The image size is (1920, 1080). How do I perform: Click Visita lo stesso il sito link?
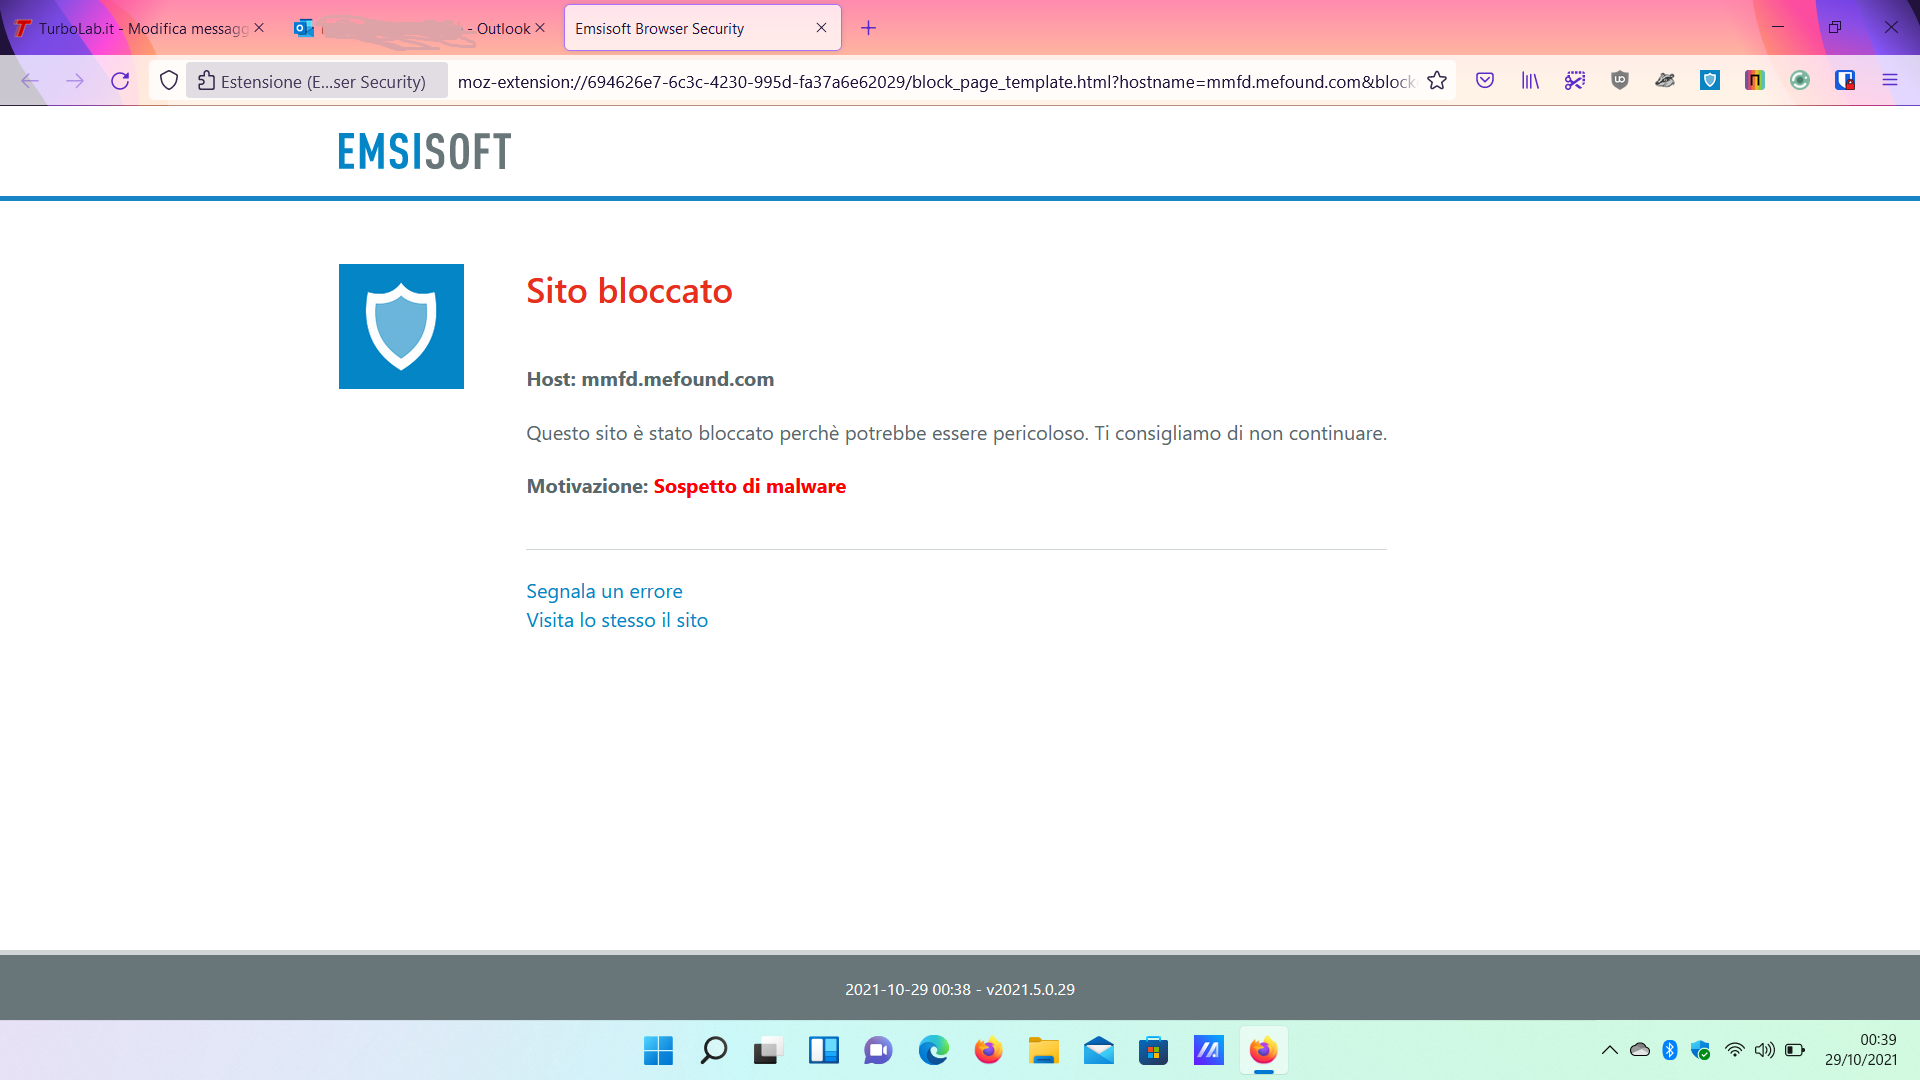click(x=617, y=620)
